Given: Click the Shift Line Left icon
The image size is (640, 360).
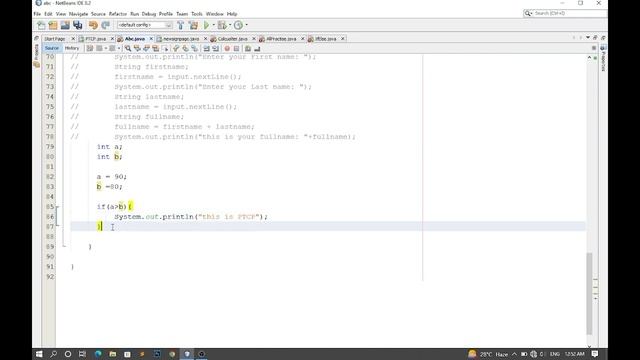Looking at the screenshot, I should [207, 49].
